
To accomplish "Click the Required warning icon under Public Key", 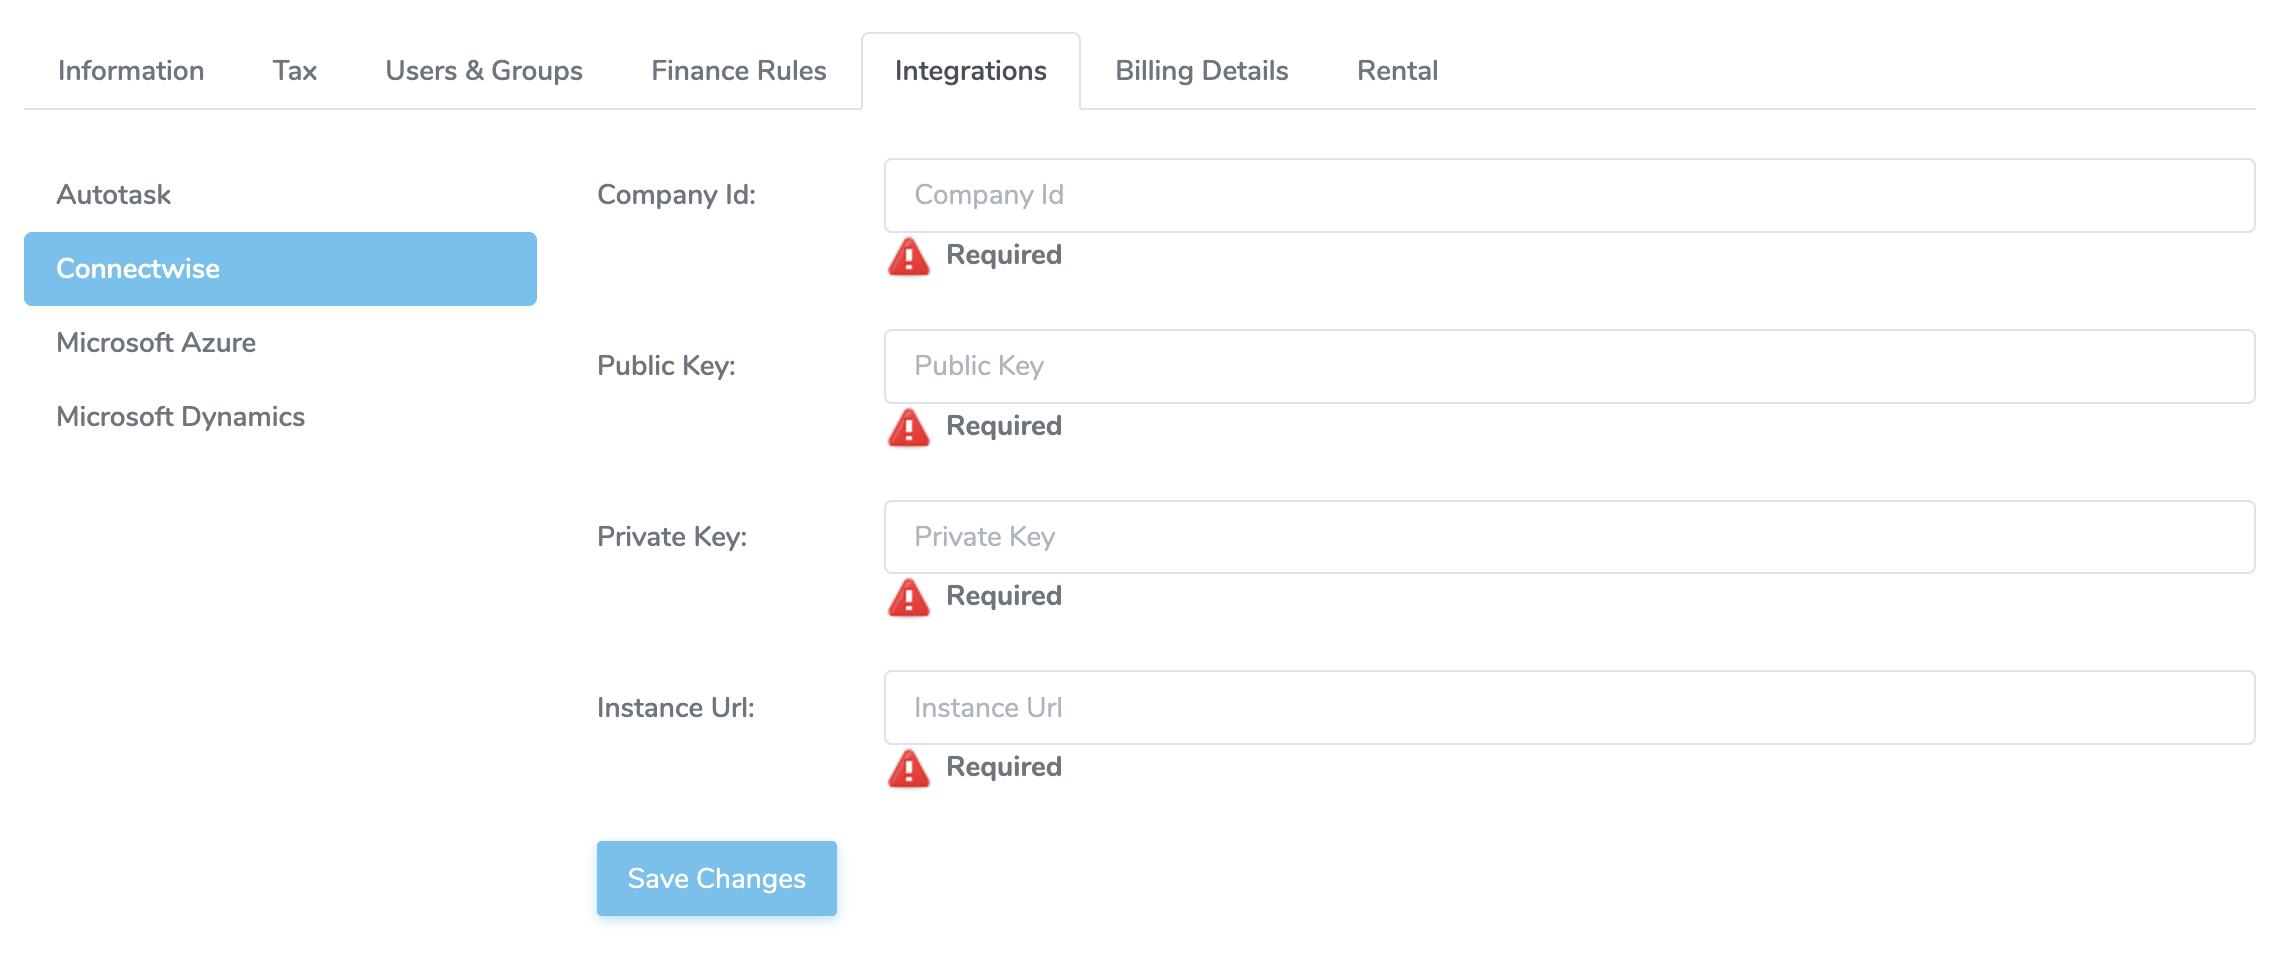I will click(909, 427).
